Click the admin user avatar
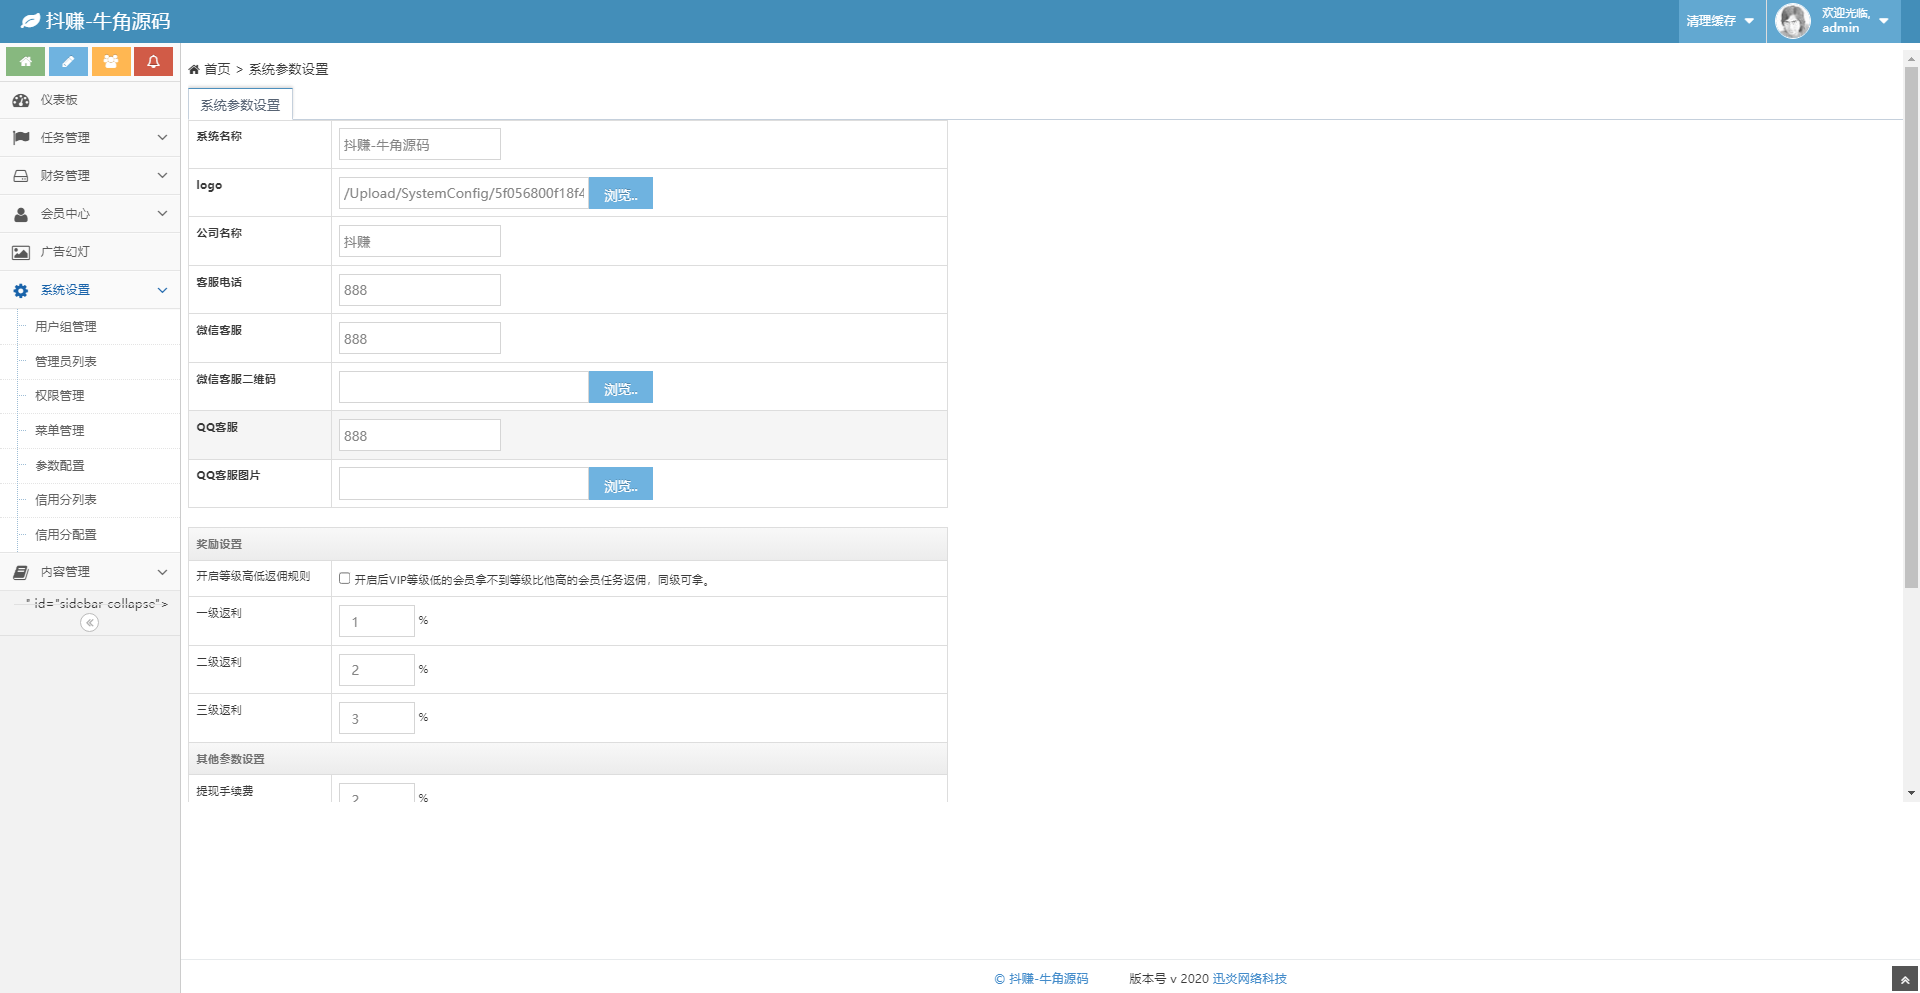 pos(1792,21)
